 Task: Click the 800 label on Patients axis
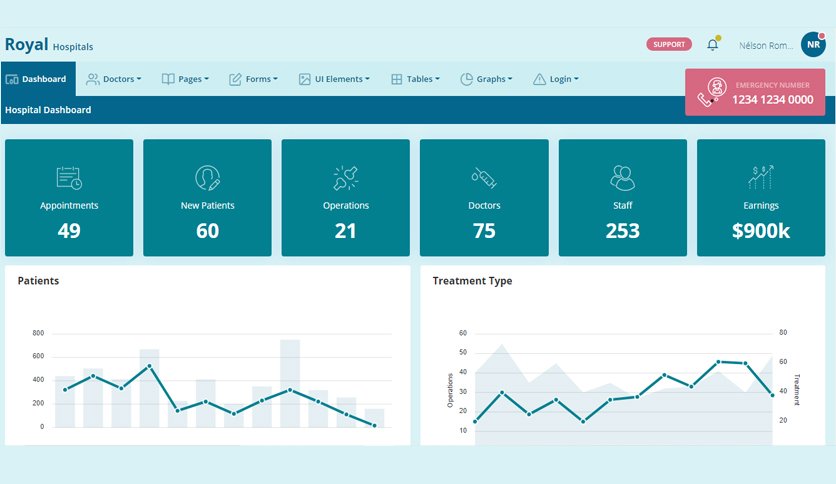(x=38, y=333)
